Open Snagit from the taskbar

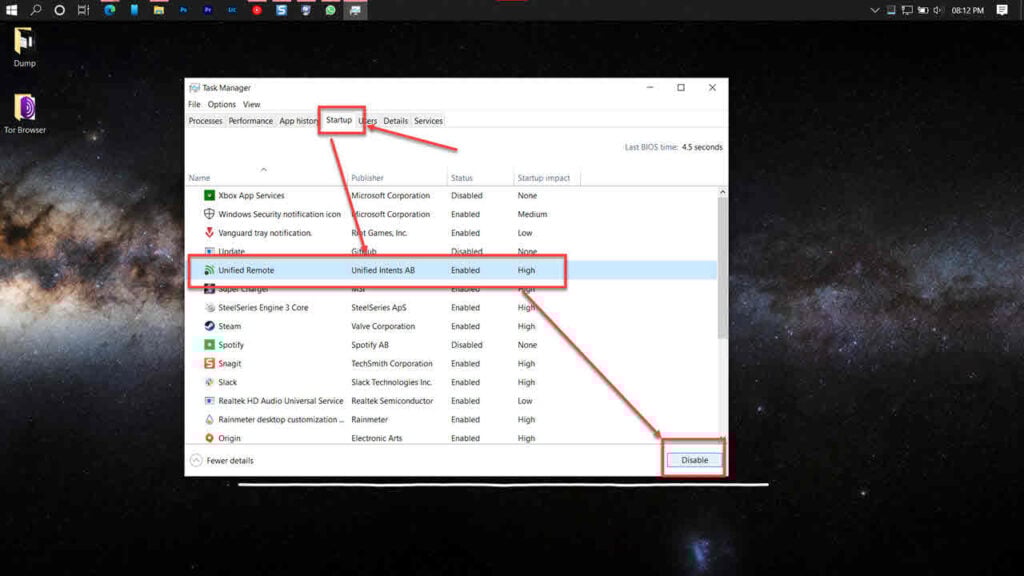tap(281, 10)
